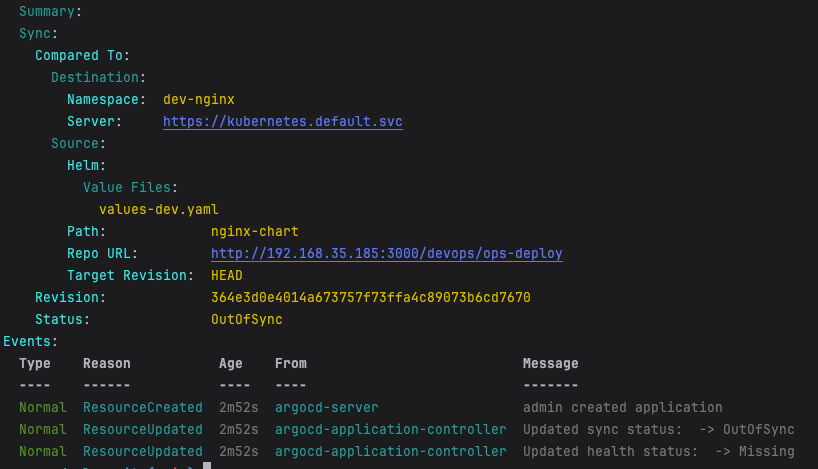Click the Events section heading
Viewport: 818px width, 469px height.
click(30, 342)
